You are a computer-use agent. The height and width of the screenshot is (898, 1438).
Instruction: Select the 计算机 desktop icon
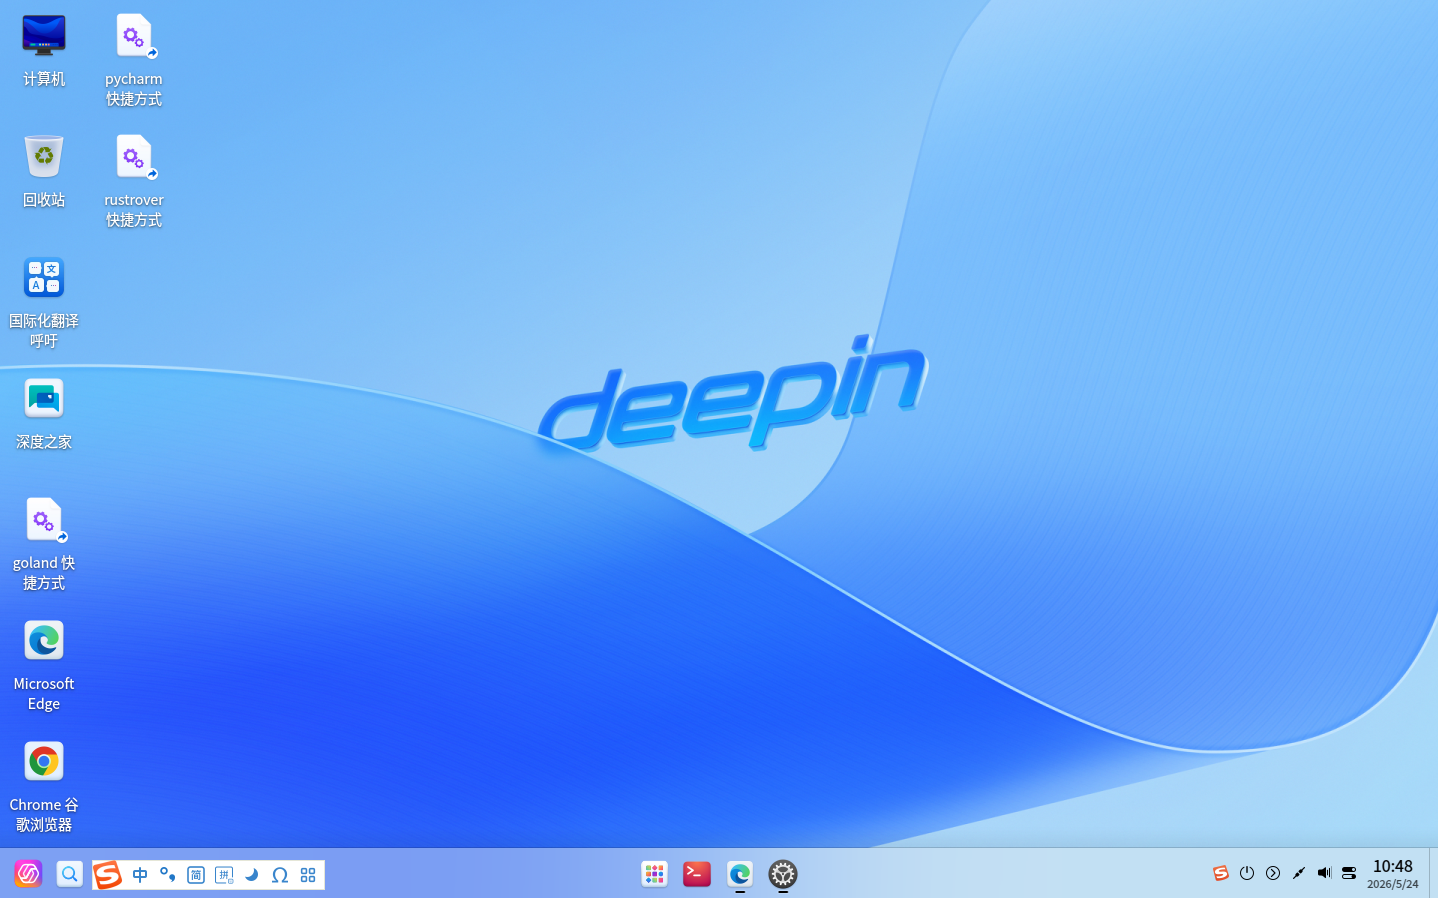pos(44,37)
